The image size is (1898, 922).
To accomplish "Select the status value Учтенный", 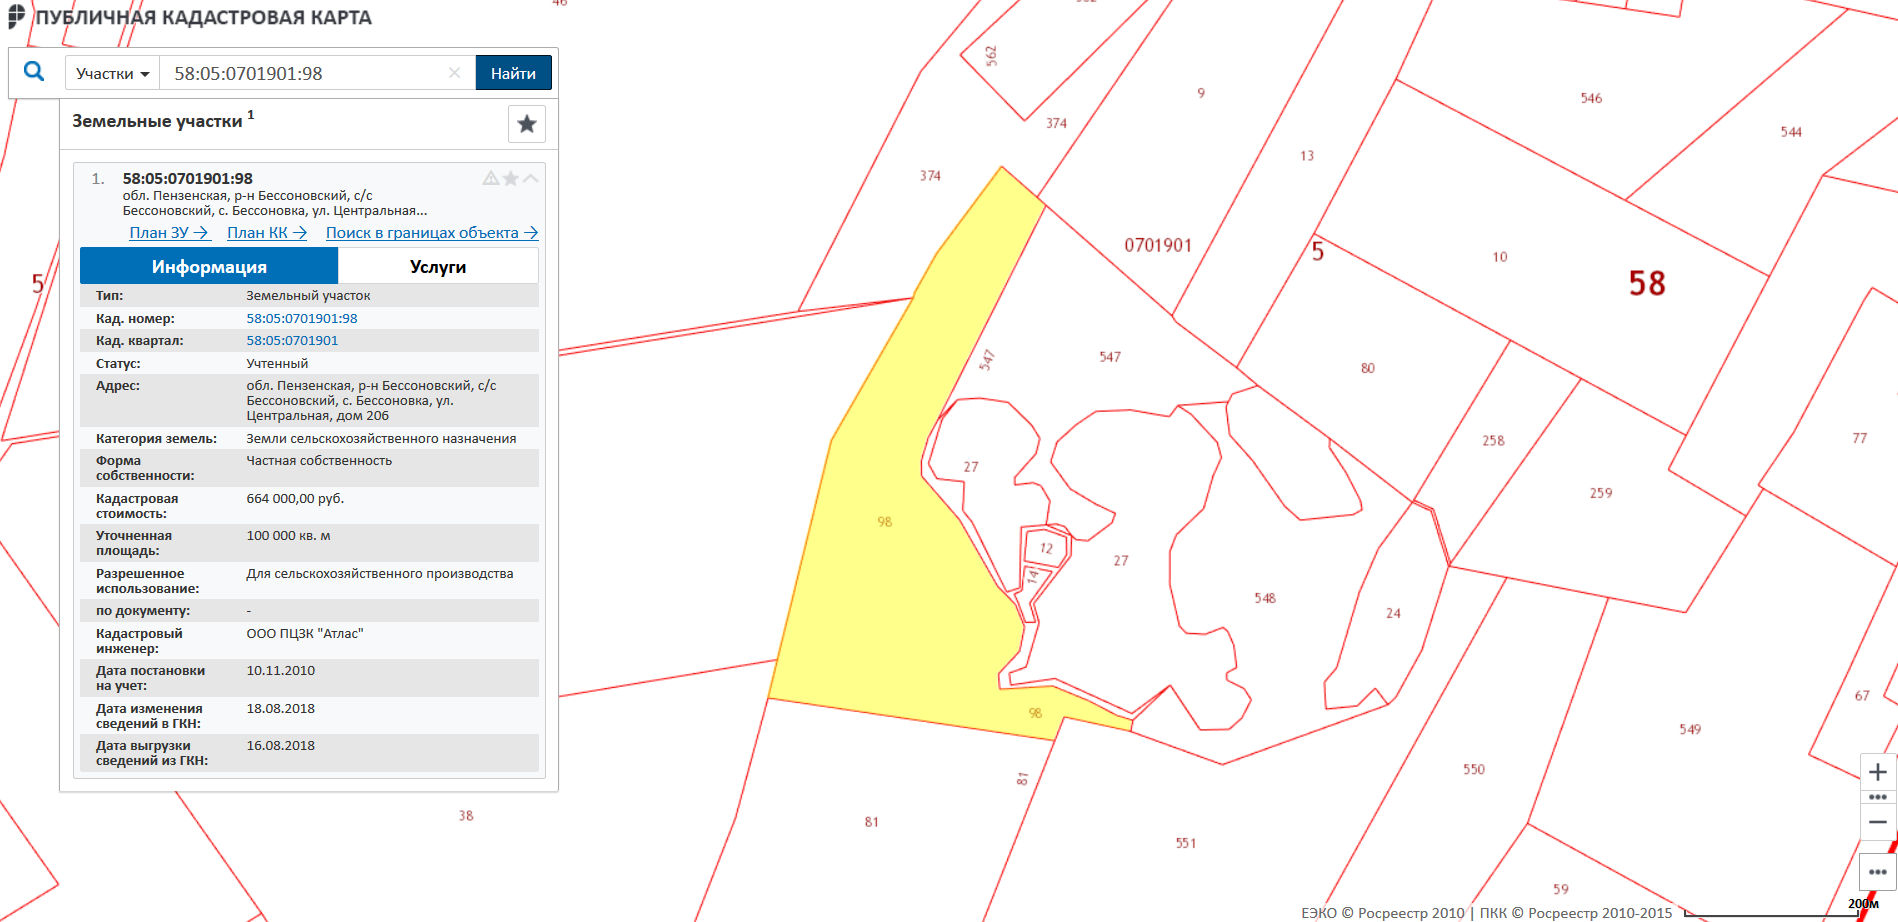I will 277,363.
